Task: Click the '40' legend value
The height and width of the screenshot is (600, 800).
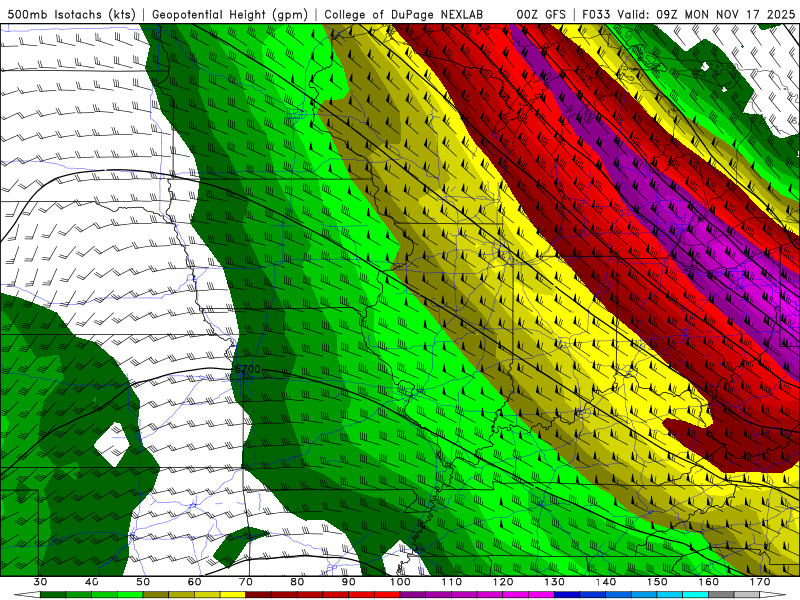Action: click(92, 582)
